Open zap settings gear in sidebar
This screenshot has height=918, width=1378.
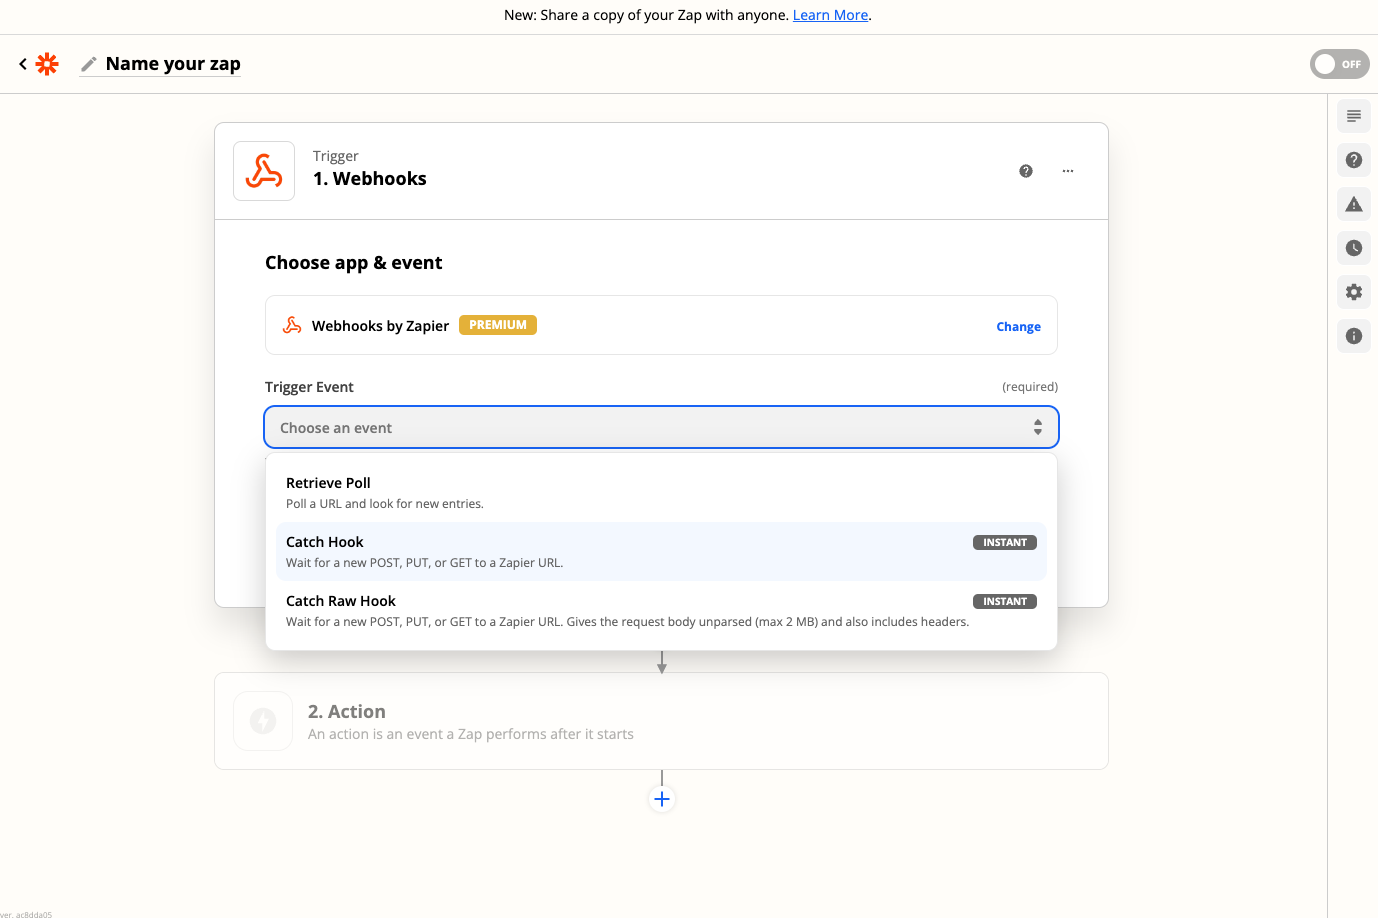coord(1354,292)
